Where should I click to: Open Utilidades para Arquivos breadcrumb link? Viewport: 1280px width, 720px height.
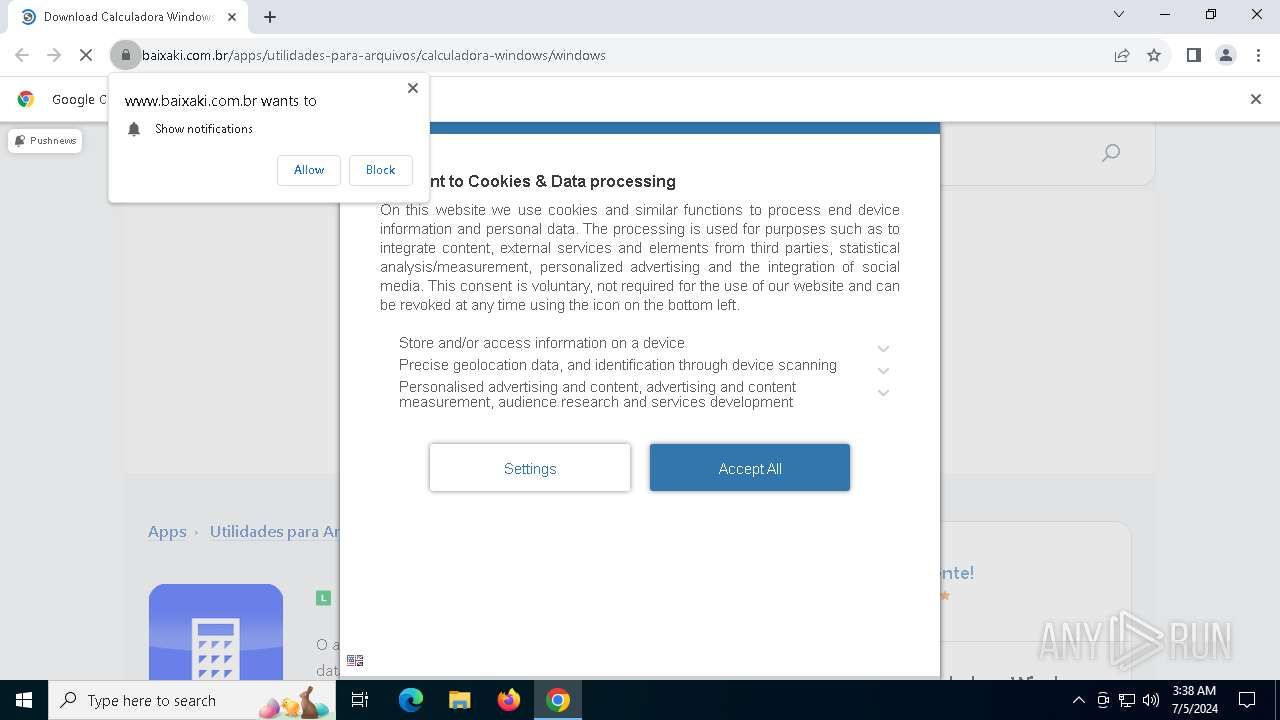coord(275,532)
